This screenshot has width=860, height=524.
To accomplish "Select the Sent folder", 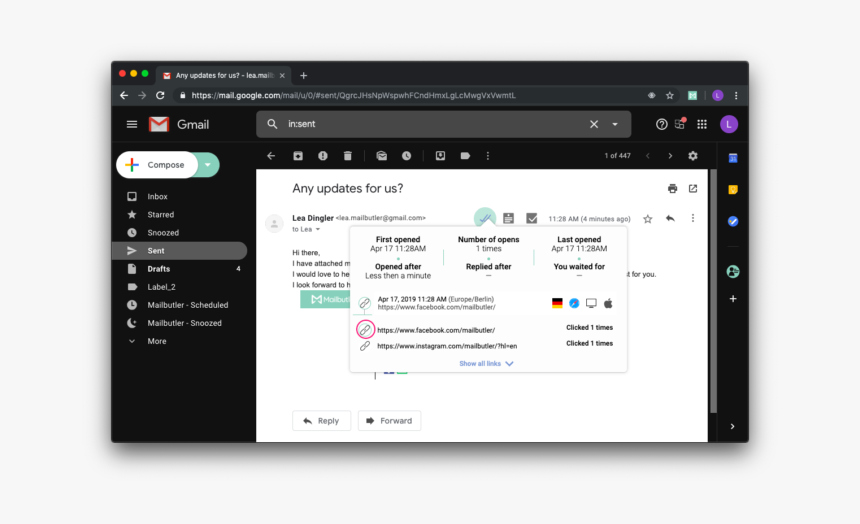I will pos(179,251).
